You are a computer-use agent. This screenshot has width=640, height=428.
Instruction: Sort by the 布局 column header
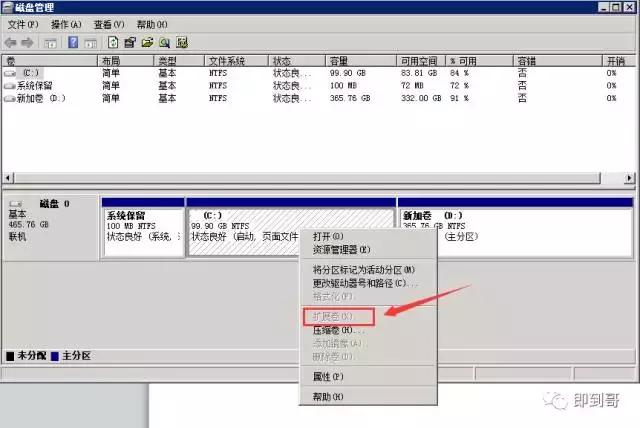coord(126,61)
